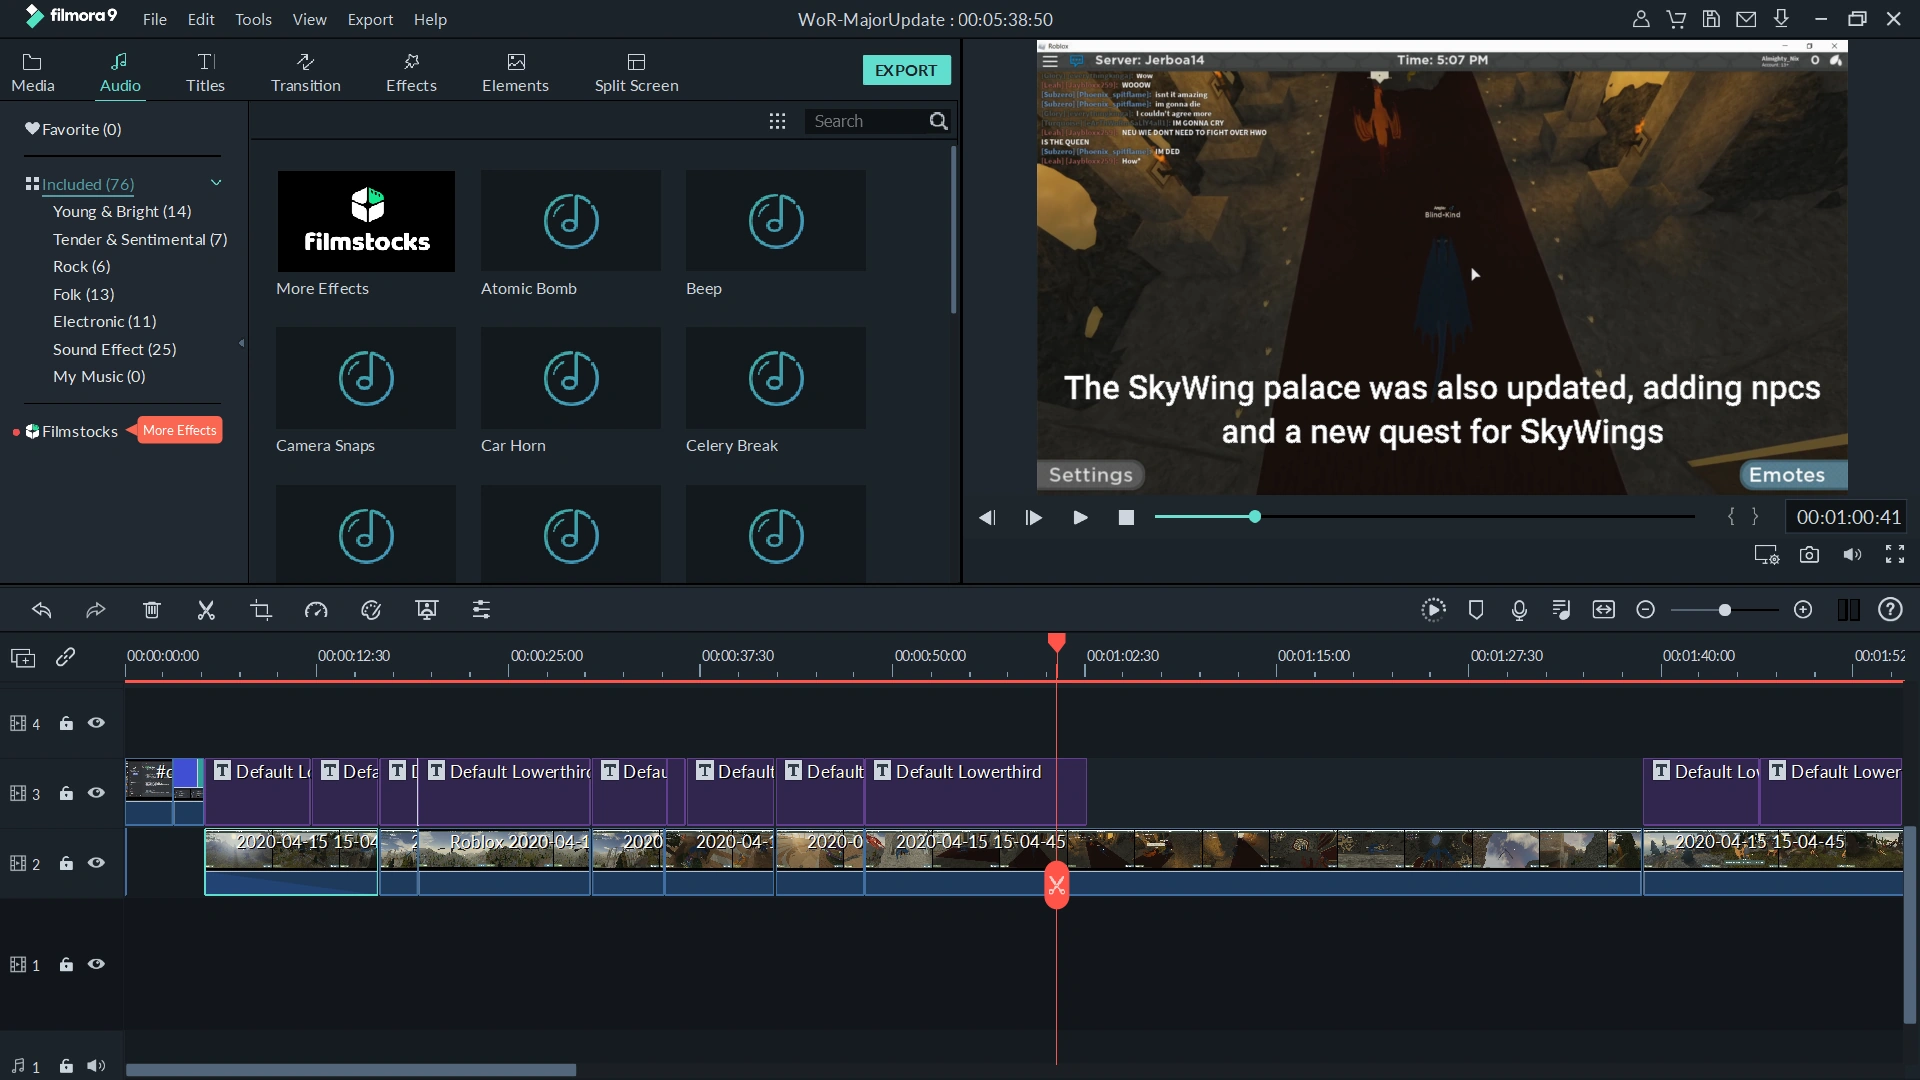Open grid view options in library
This screenshot has height=1080, width=1920.
(x=777, y=121)
